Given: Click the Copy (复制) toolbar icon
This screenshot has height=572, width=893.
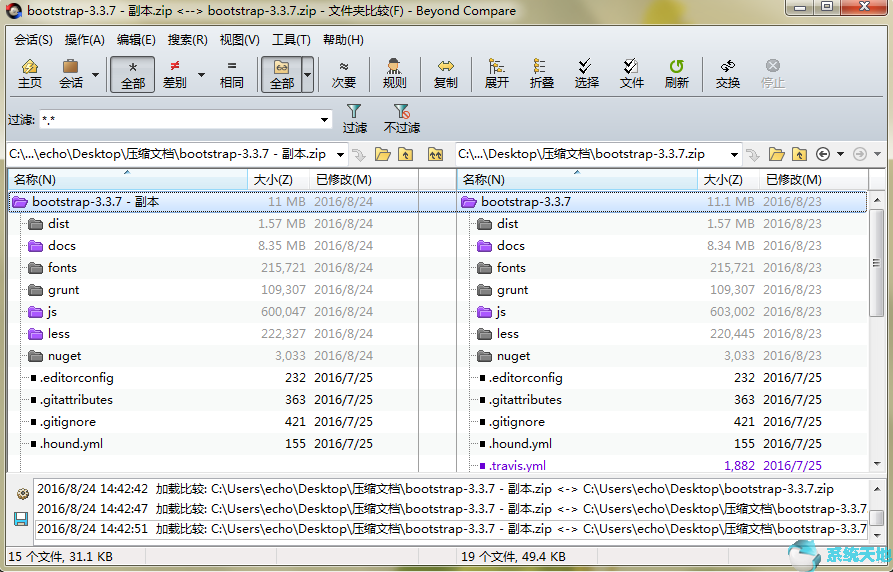Looking at the screenshot, I should (445, 74).
